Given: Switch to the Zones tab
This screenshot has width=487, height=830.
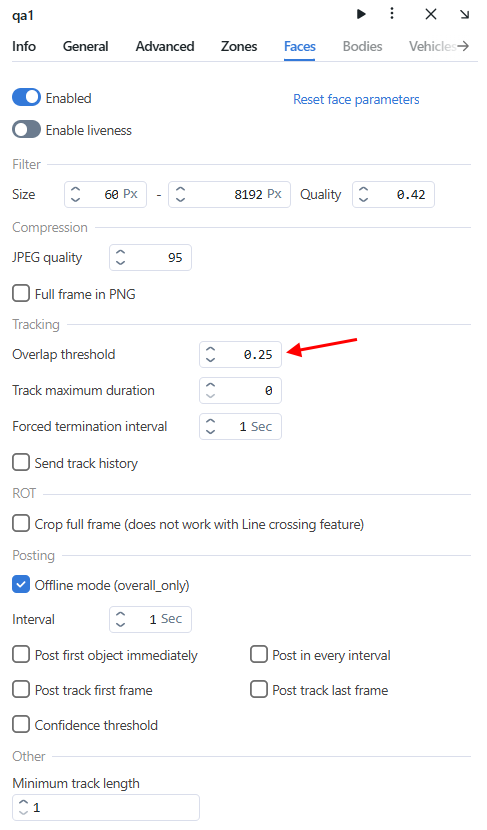Looking at the screenshot, I should [x=239, y=47].
